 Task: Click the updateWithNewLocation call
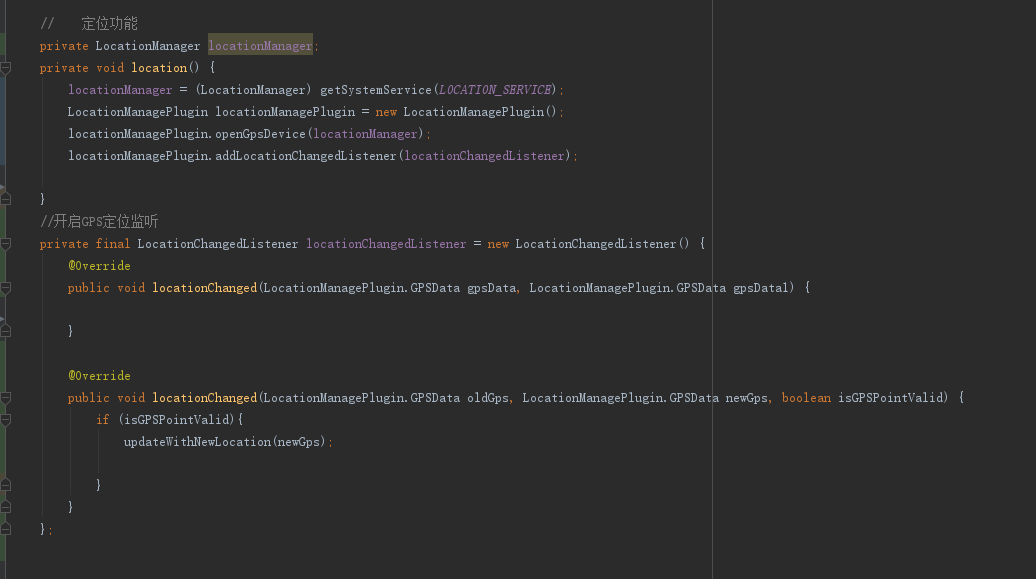(197, 442)
